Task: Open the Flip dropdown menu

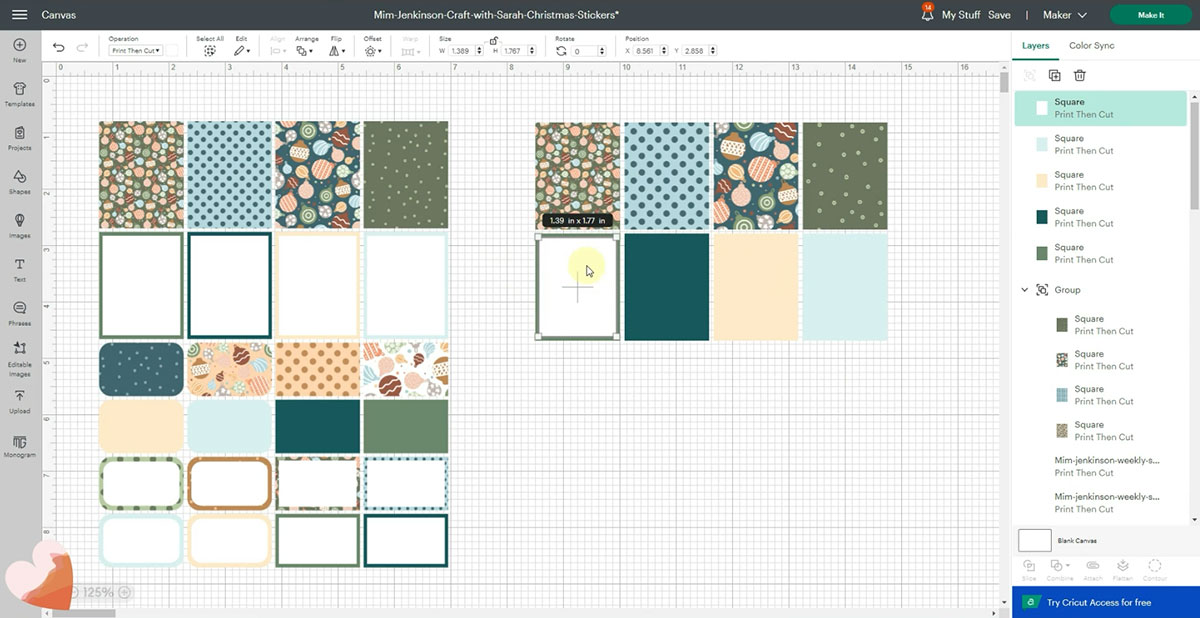Action: (337, 50)
